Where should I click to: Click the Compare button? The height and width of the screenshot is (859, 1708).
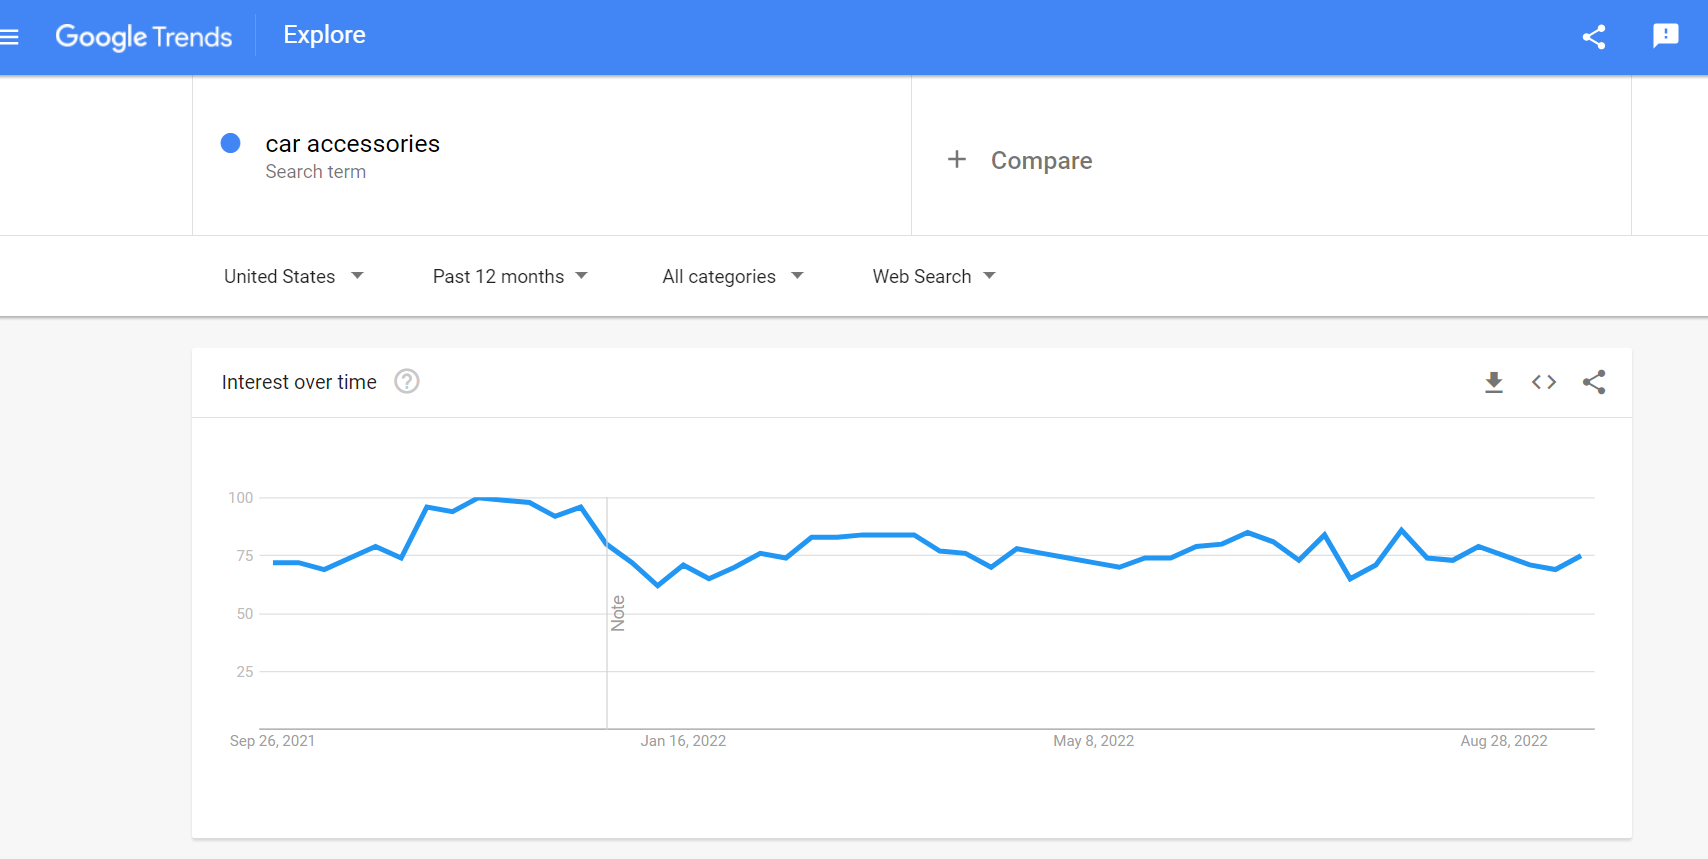[1041, 161]
